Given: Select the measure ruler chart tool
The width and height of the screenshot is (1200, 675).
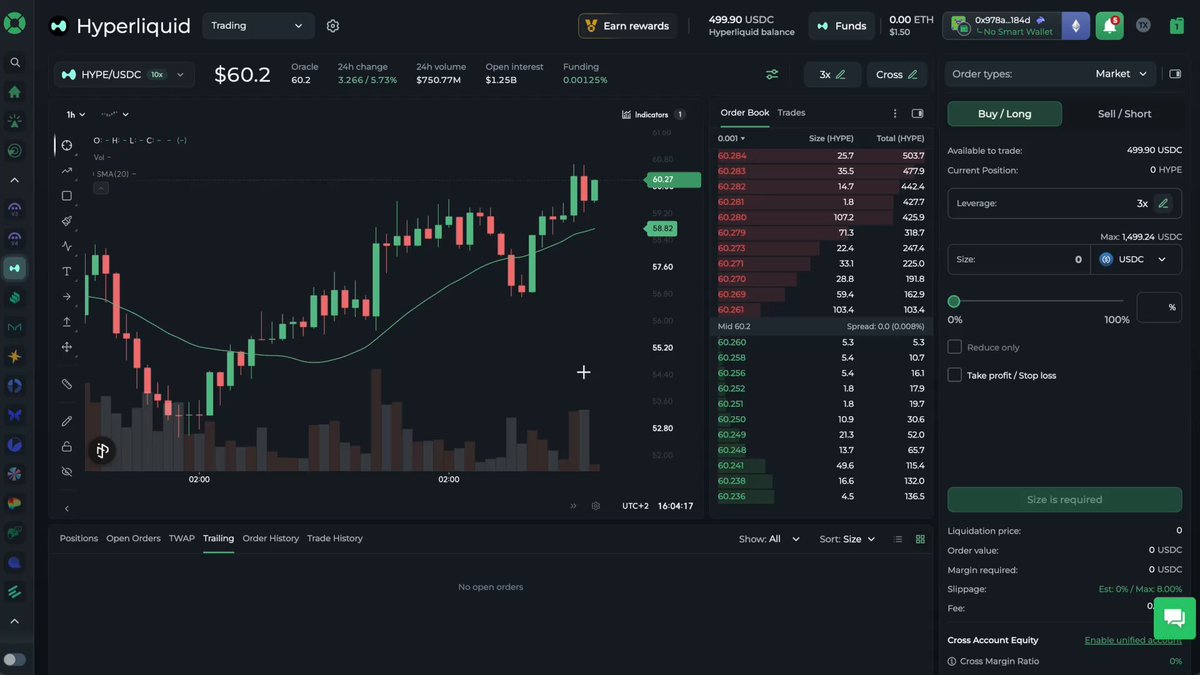Looking at the screenshot, I should [67, 384].
